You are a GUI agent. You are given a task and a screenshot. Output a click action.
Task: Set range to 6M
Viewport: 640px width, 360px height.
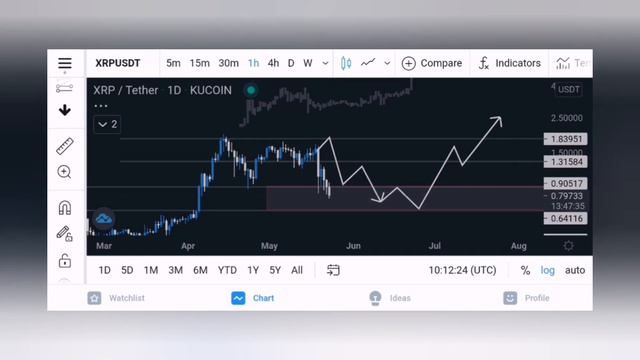point(200,270)
